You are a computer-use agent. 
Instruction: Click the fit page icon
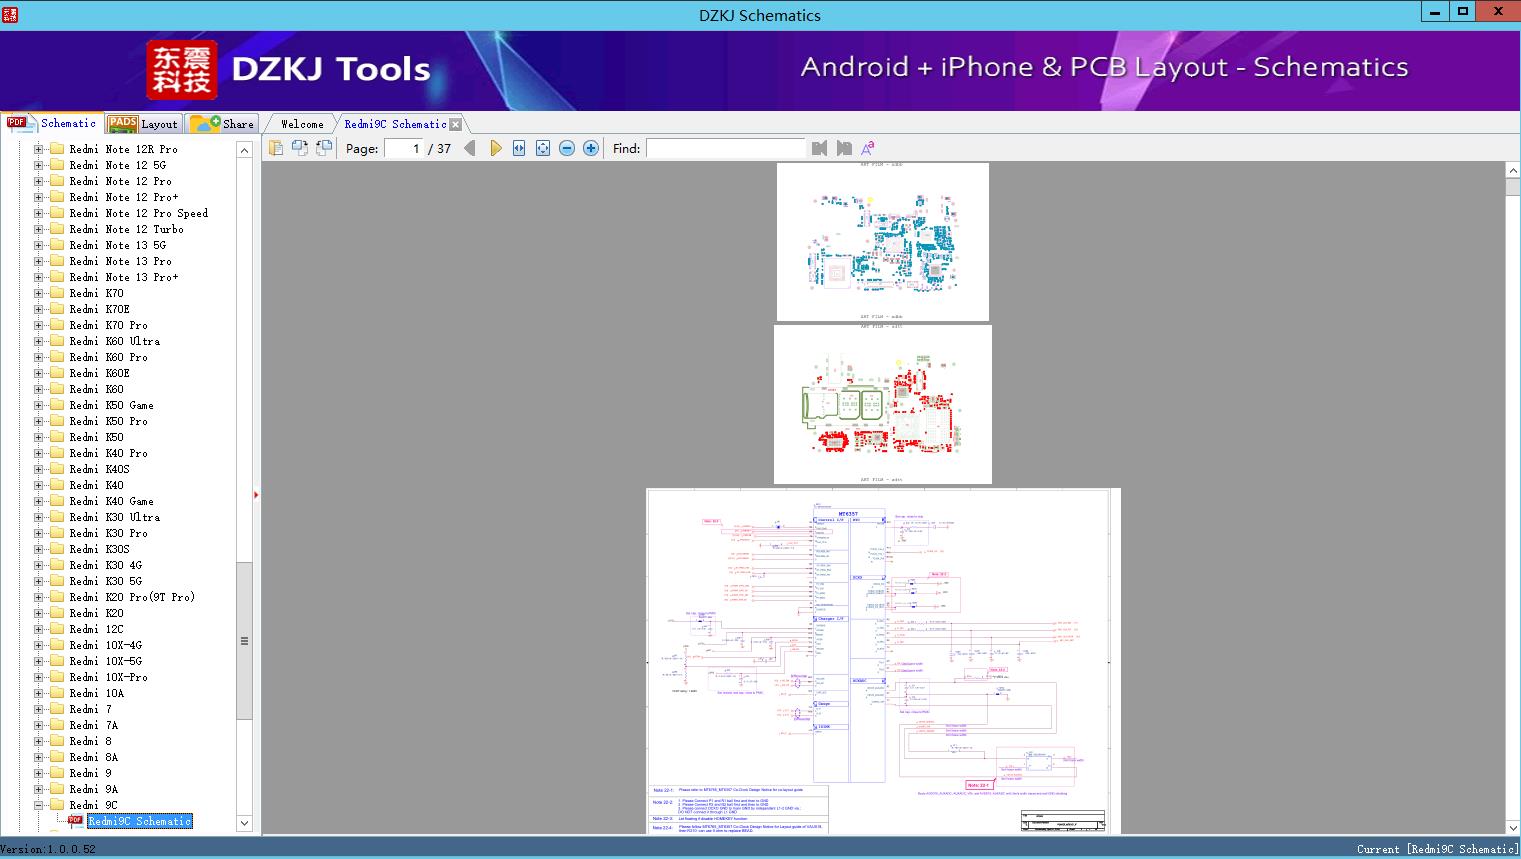(543, 148)
